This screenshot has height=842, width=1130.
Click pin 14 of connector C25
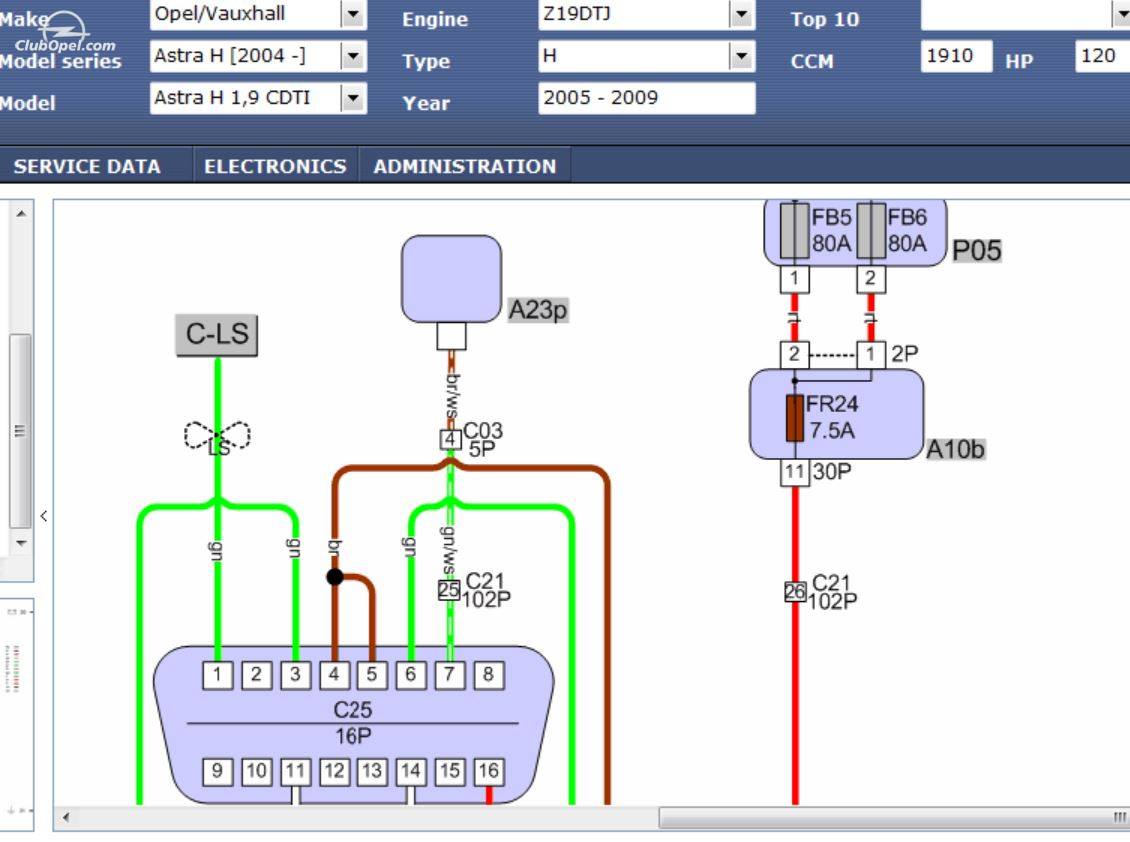coord(411,771)
